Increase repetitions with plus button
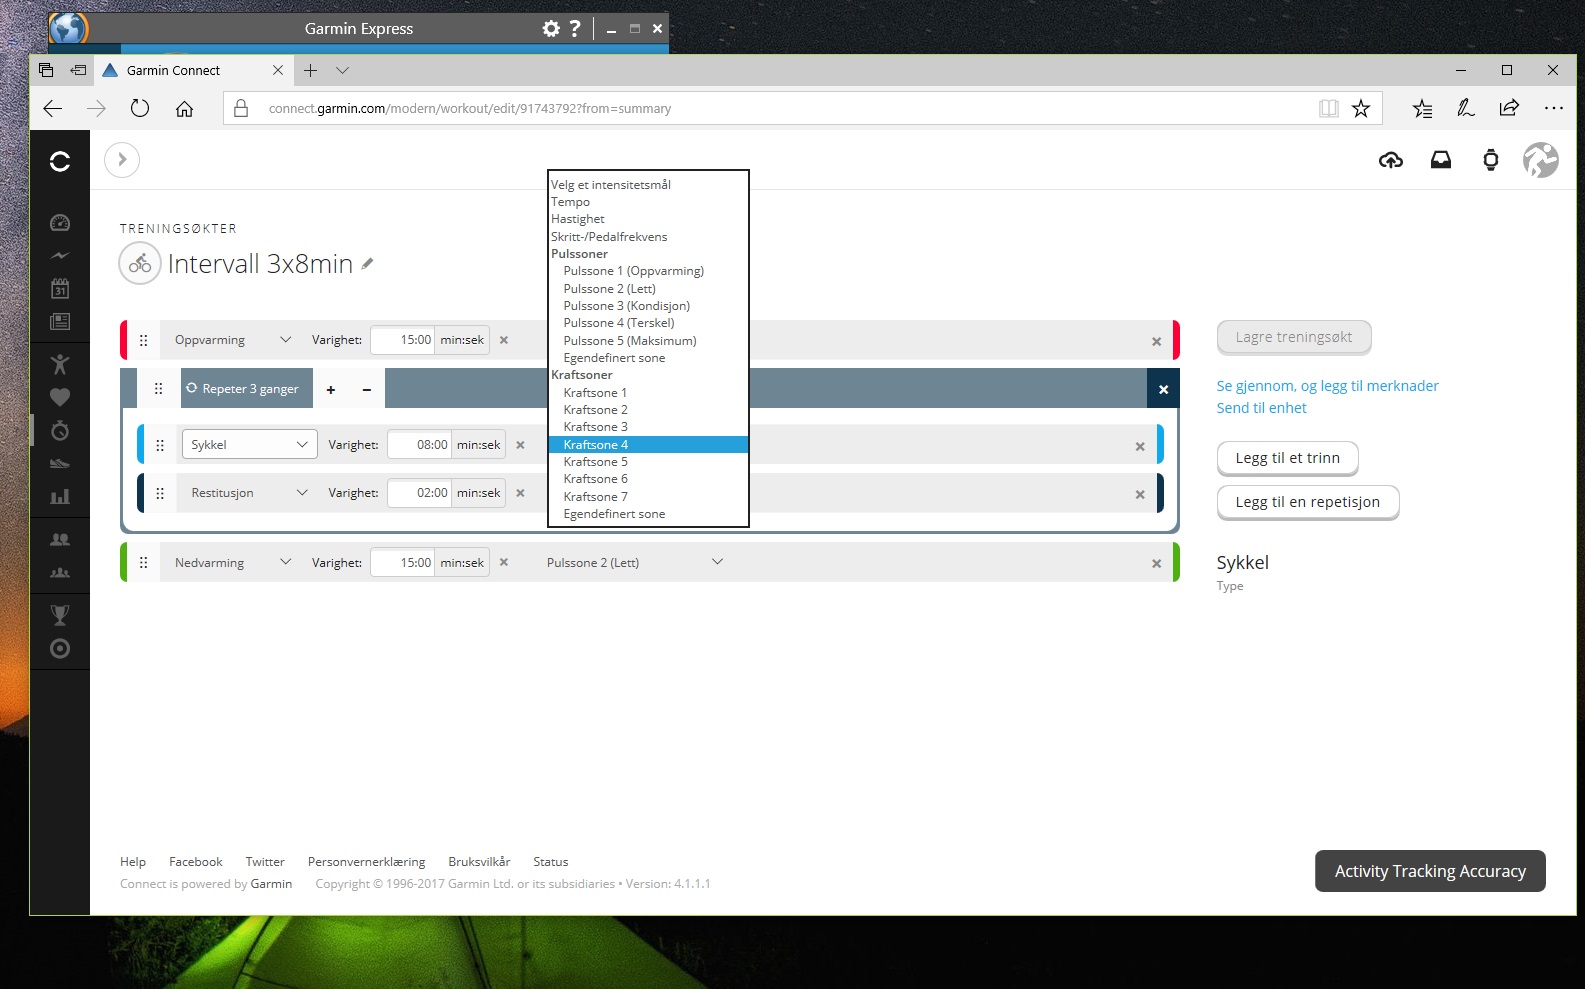This screenshot has width=1585, height=989. (331, 389)
